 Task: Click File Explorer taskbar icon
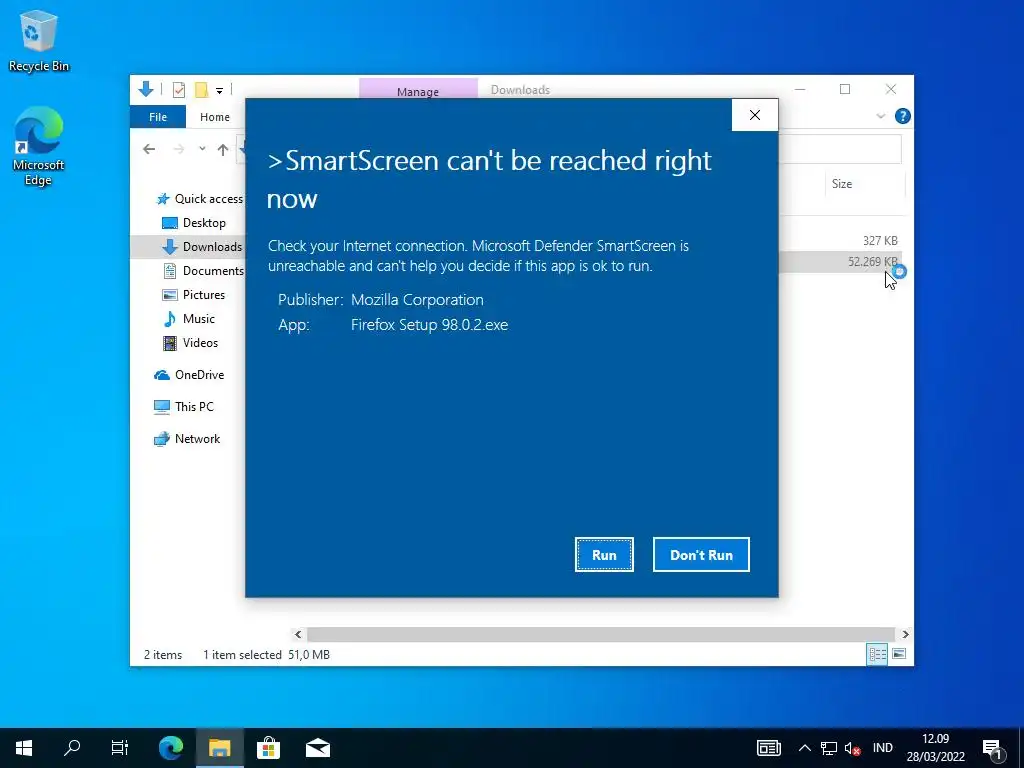219,748
